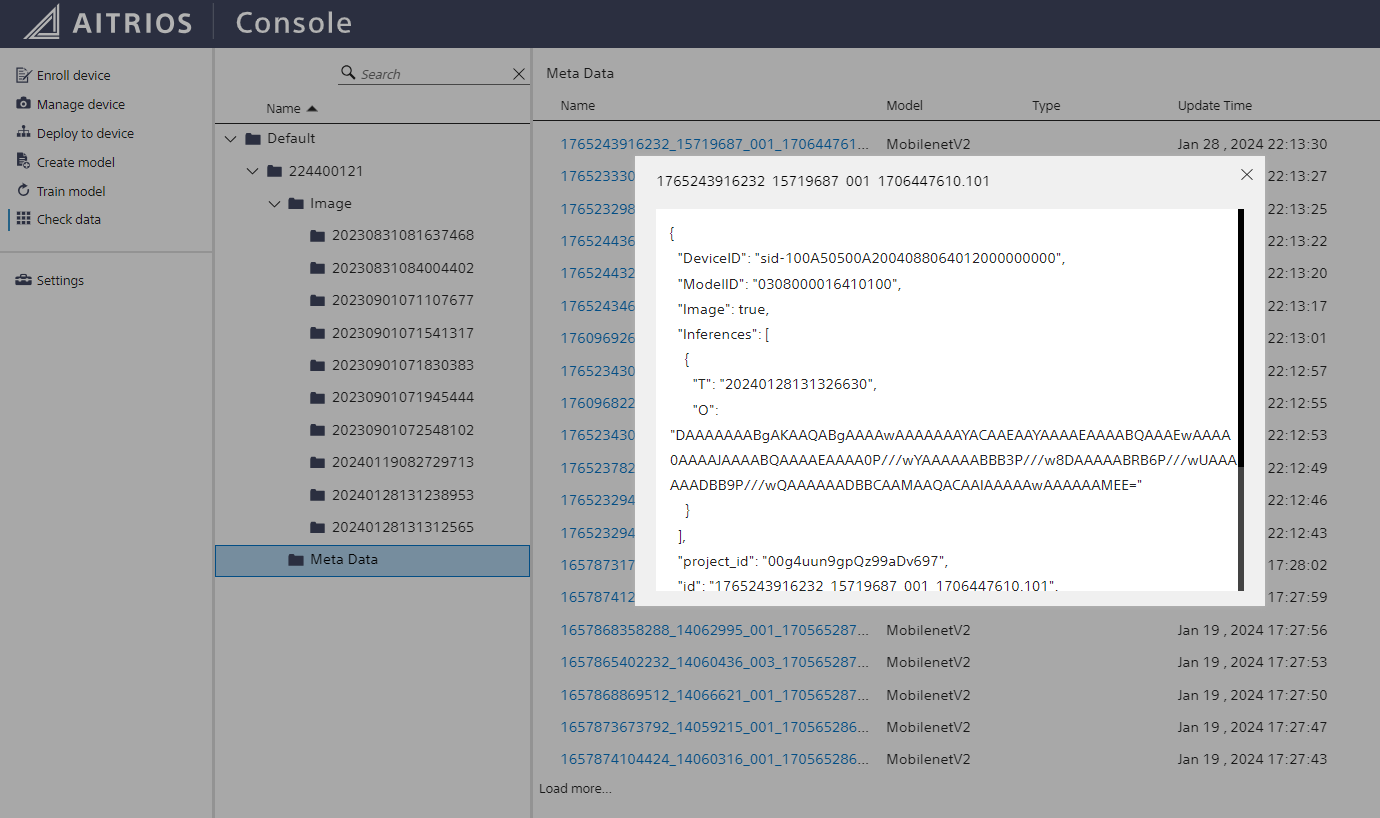Open metadata entry 1657868358288_14062995_001
Viewport: 1380px width, 818px height.
[714, 631]
